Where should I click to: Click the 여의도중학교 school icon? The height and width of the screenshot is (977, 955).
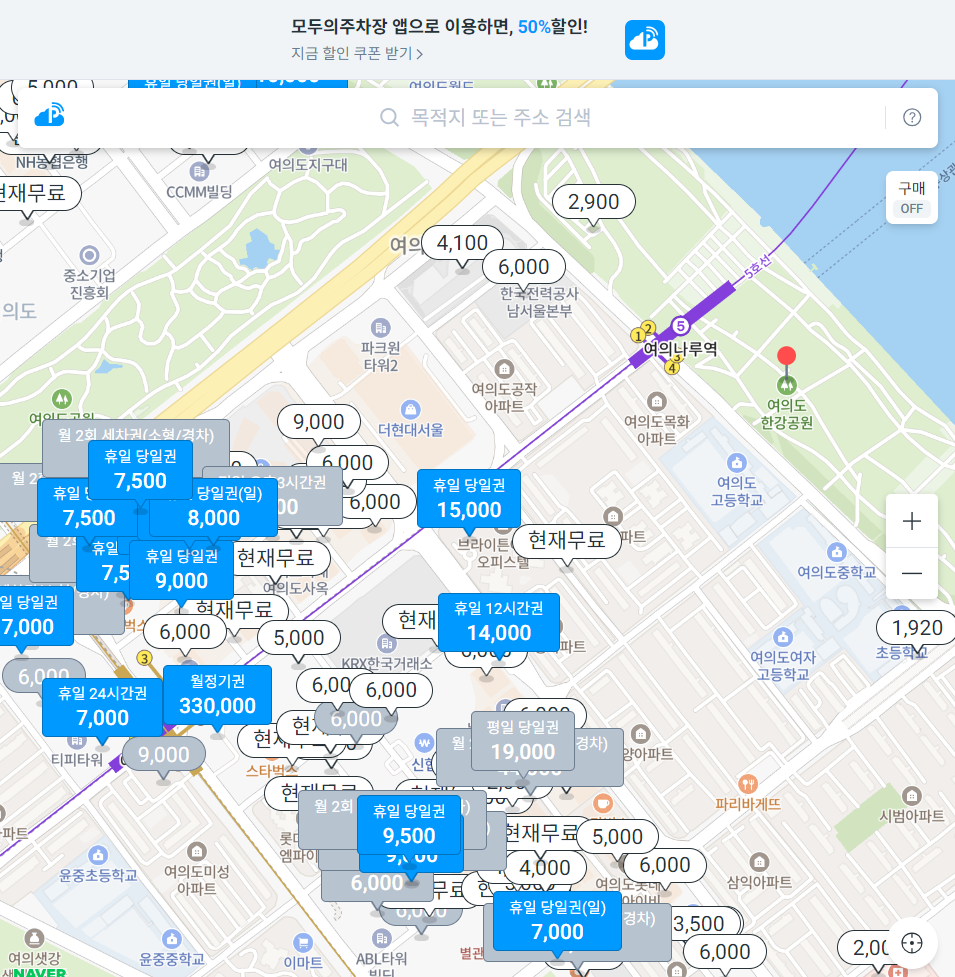click(837, 552)
